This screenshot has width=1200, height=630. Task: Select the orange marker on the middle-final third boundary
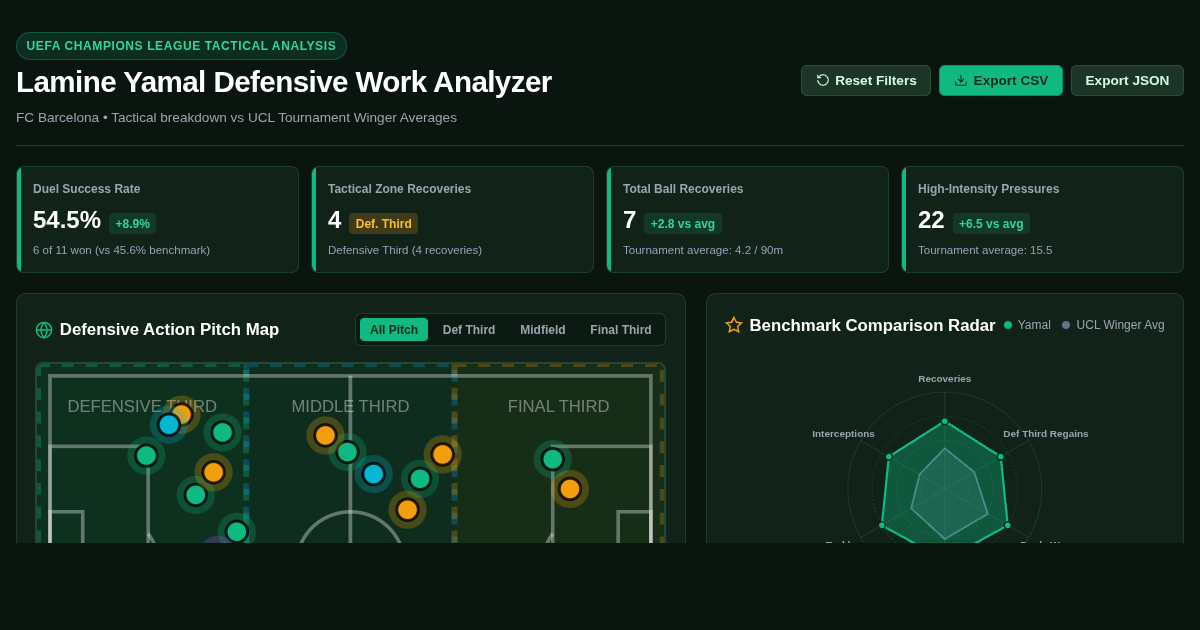point(443,454)
